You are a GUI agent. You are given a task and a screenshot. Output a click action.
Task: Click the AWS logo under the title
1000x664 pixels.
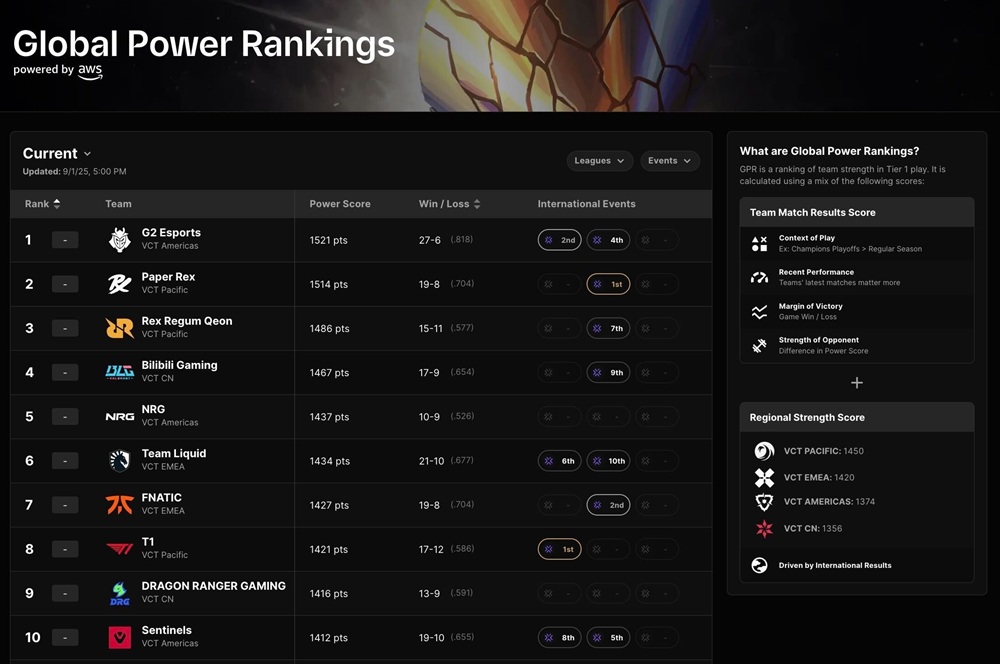(90, 72)
